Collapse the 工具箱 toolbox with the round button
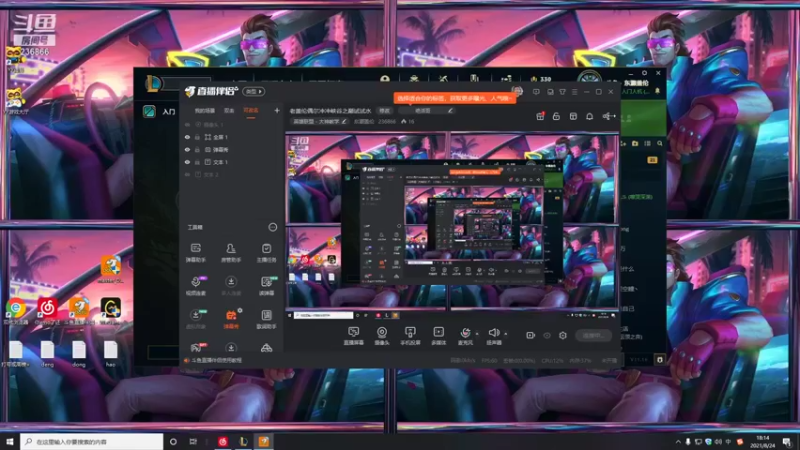800x450 pixels. pyautogui.click(x=272, y=227)
